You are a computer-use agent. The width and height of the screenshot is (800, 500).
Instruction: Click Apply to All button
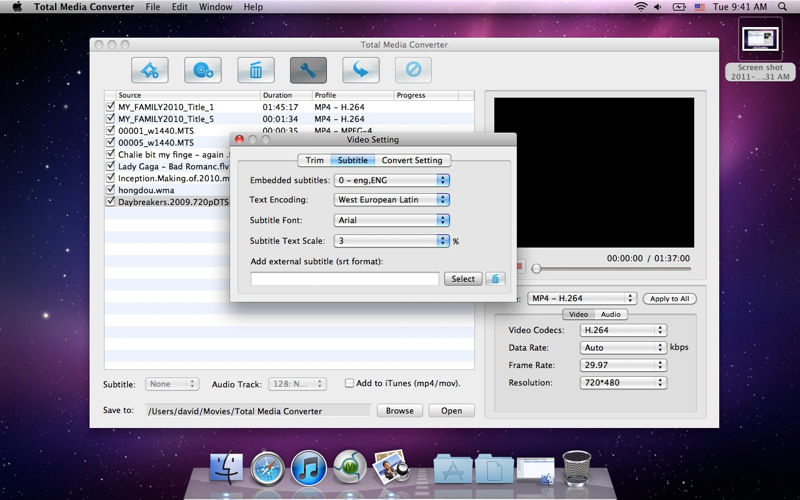(669, 298)
